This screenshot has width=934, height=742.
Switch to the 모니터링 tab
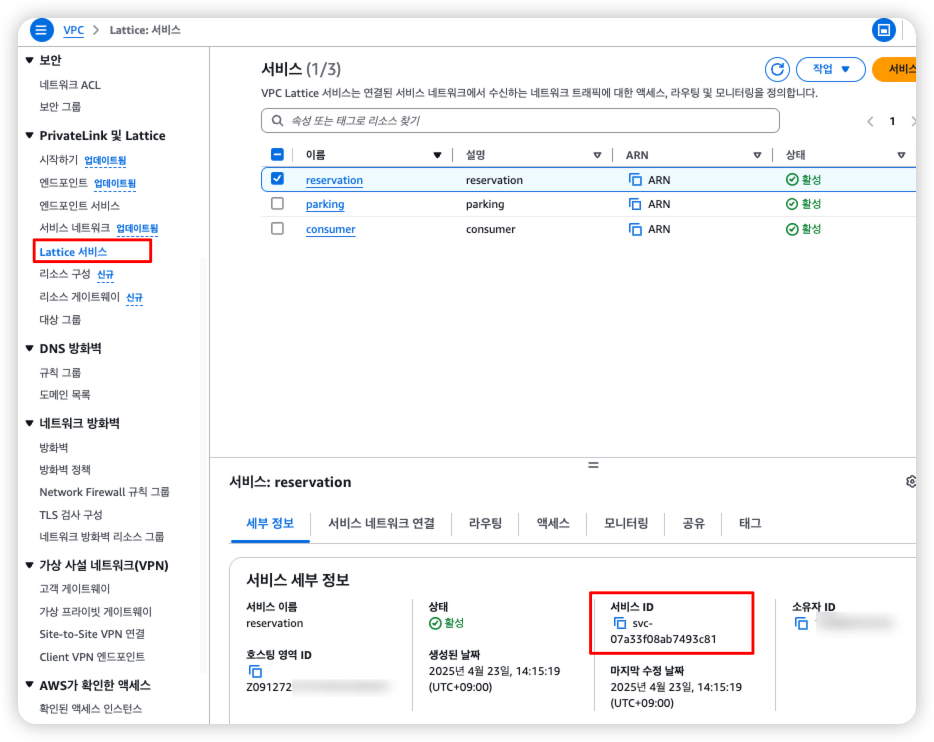pyautogui.click(x=626, y=523)
